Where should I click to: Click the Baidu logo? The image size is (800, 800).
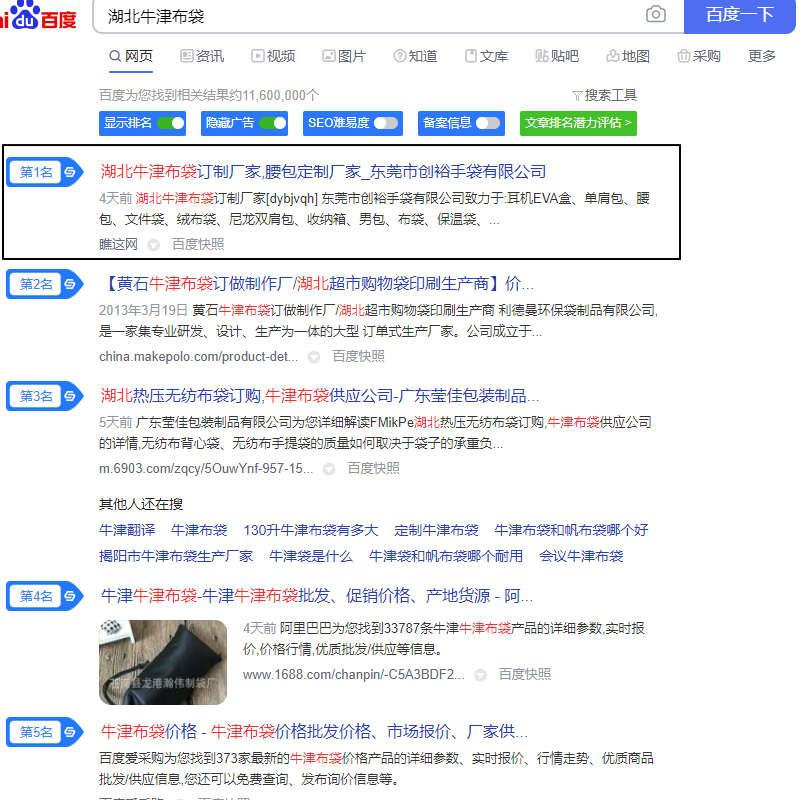coord(38,15)
